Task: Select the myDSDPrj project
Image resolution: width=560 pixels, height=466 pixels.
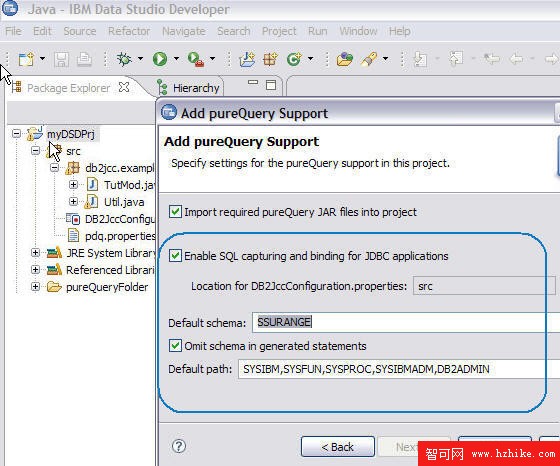Action: (x=71, y=134)
